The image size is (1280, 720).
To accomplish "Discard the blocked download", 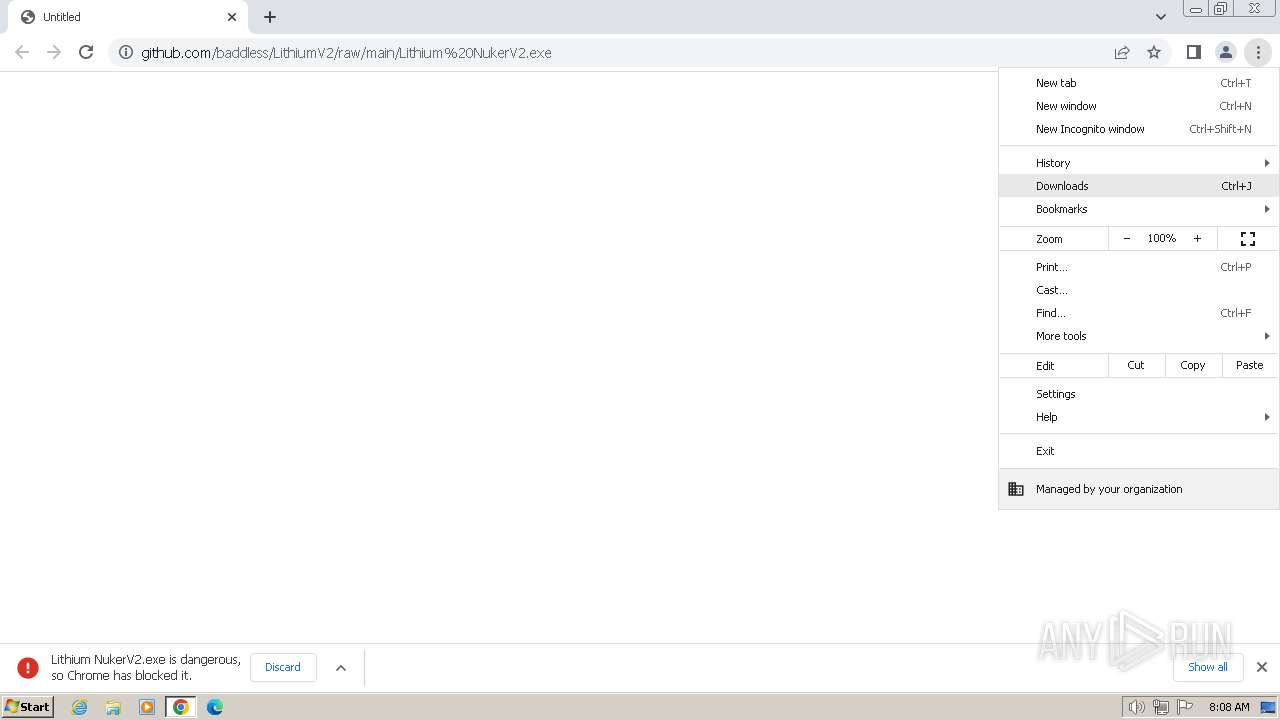I will click(283, 667).
